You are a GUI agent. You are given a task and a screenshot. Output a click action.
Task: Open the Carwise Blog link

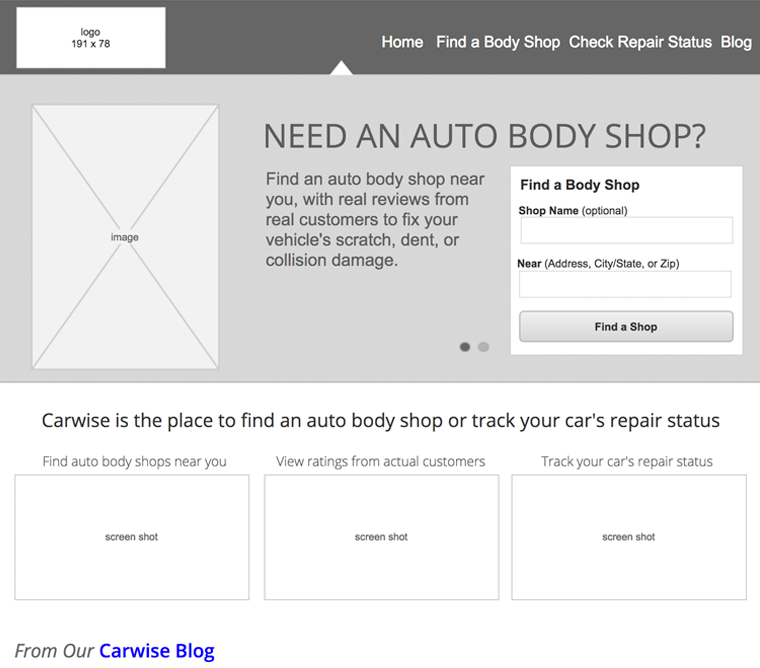coord(157,651)
